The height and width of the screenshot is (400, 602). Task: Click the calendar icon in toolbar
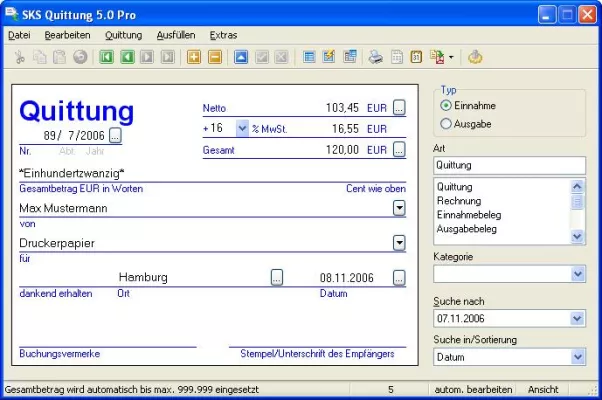click(415, 57)
